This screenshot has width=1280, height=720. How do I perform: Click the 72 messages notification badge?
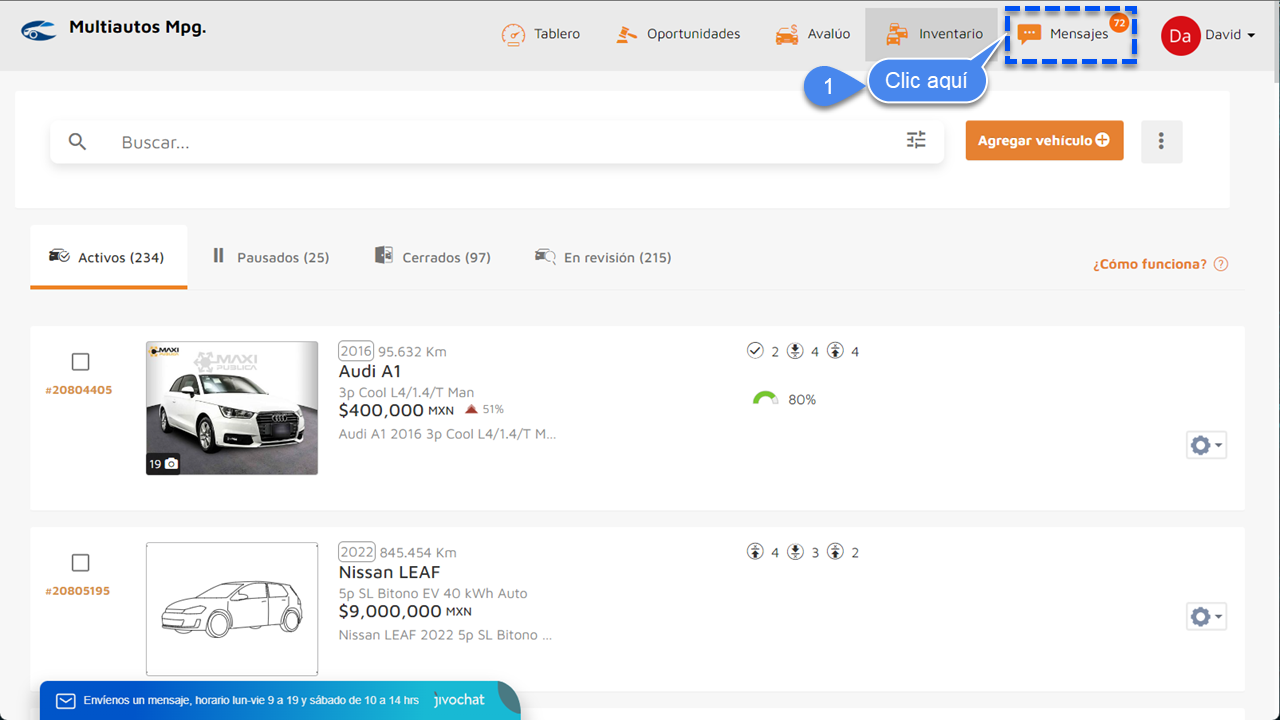[1119, 22]
